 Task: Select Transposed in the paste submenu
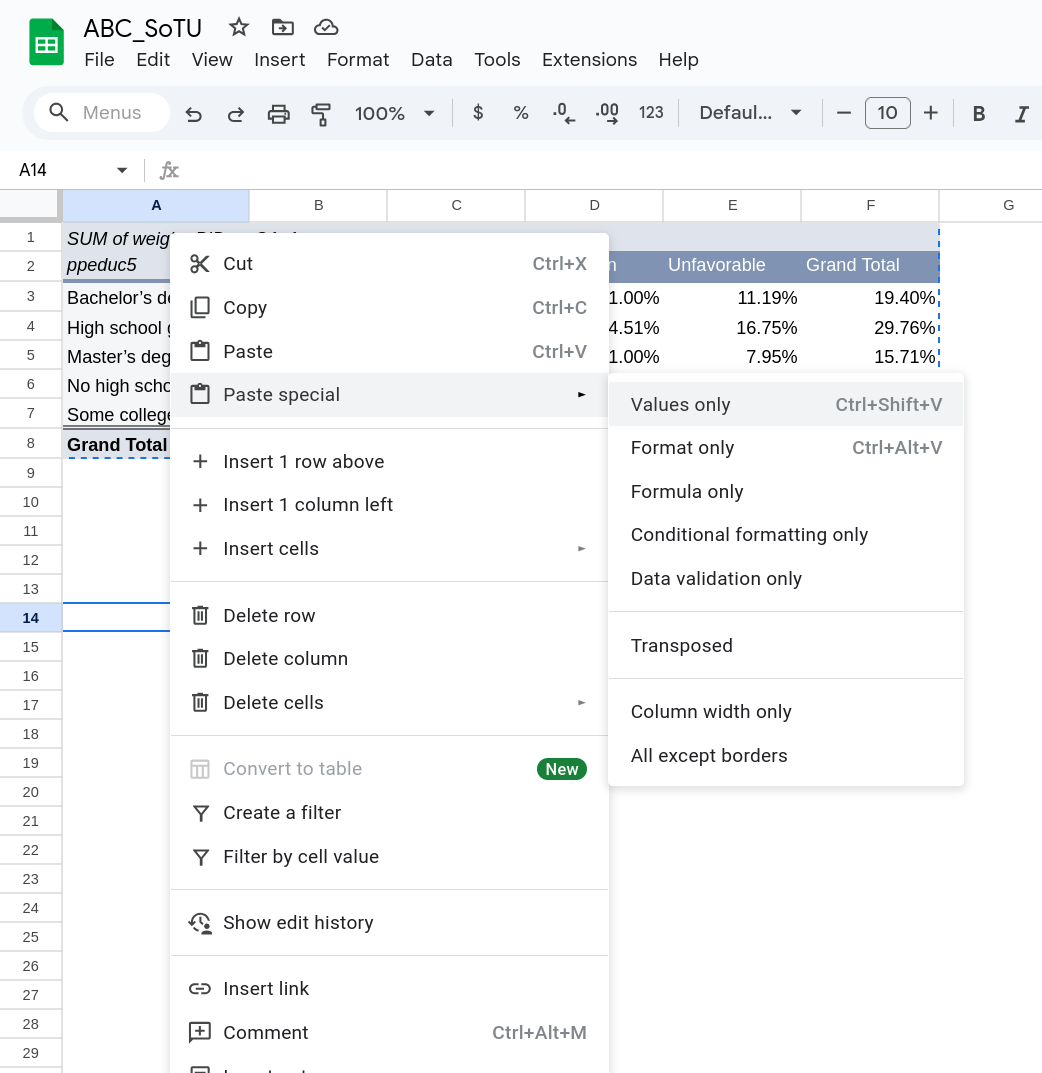click(x=682, y=646)
